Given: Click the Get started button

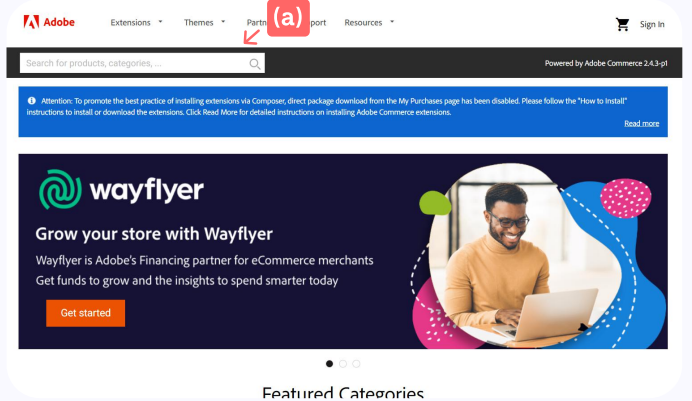Looking at the screenshot, I should tap(86, 313).
